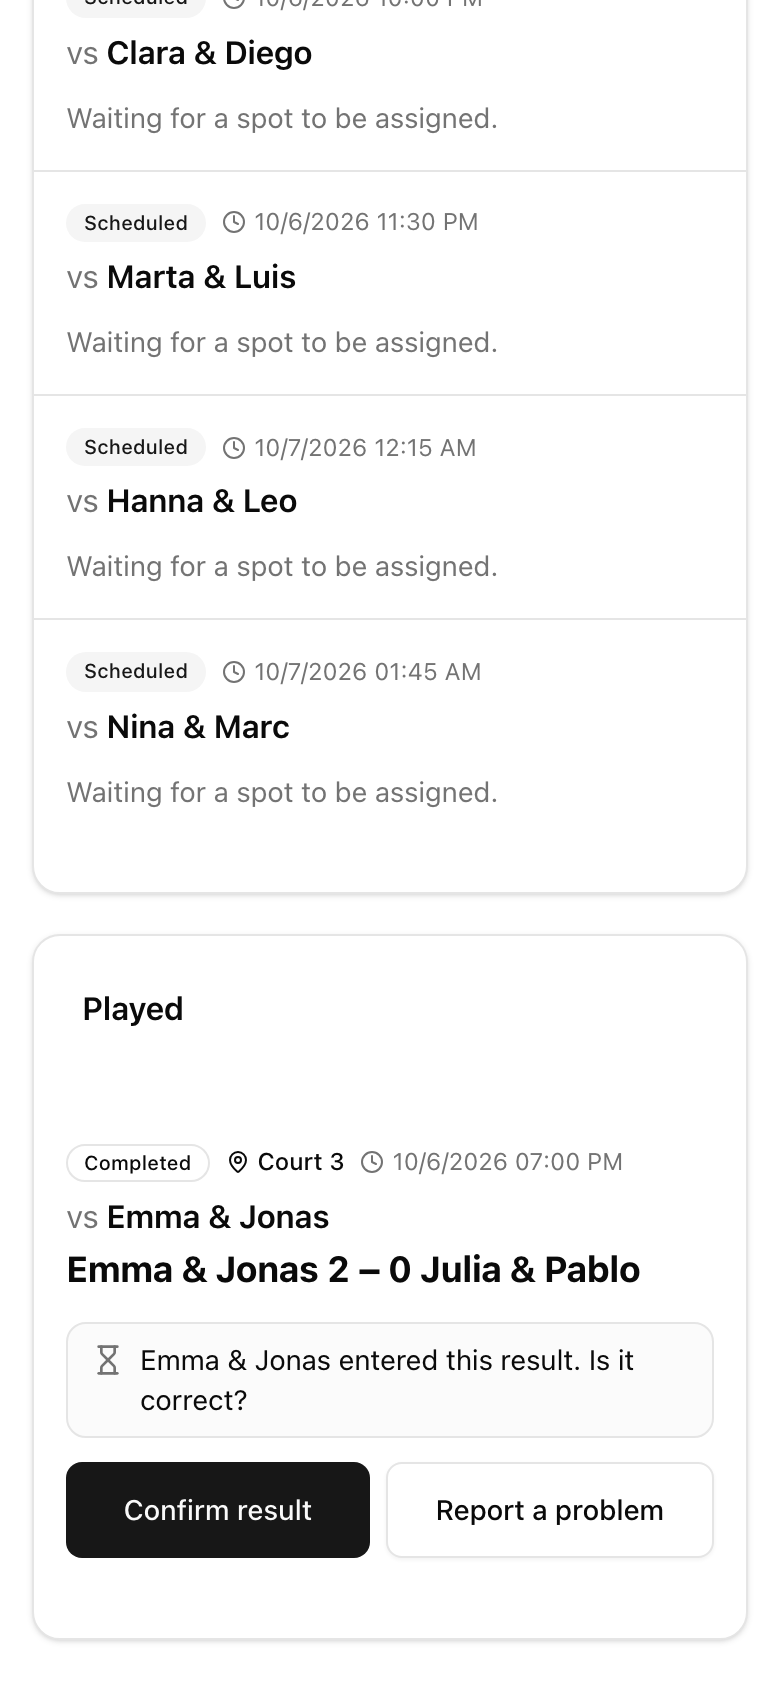Click the clock icon beside 12:15 AM
Screen dimensions: 780x1688
point(234,447)
